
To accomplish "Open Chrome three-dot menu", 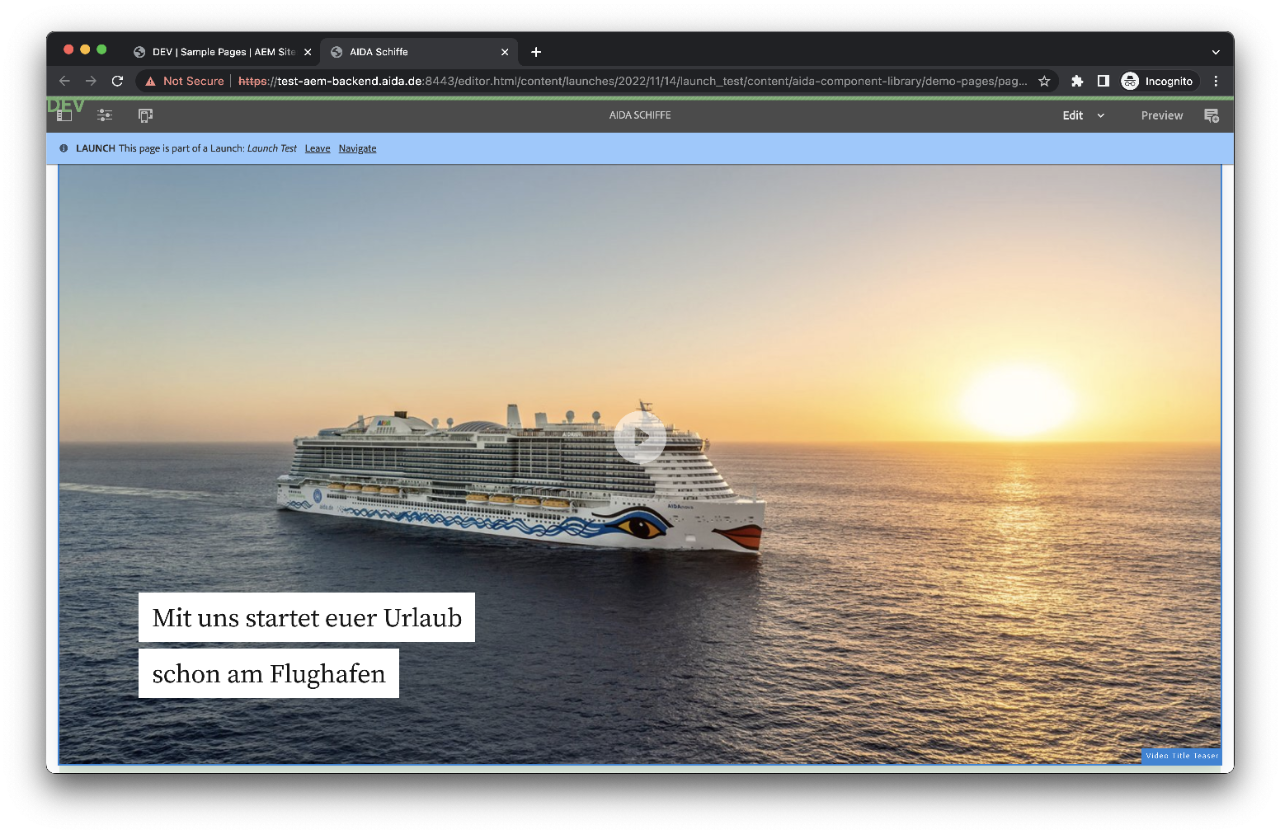I will 1216,81.
